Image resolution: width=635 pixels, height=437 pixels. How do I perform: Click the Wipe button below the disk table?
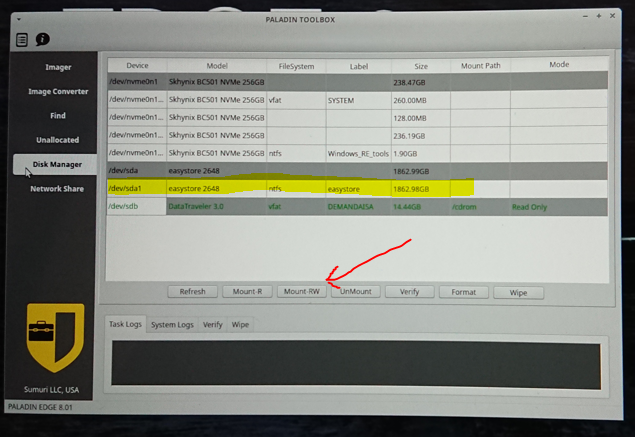[518, 292]
